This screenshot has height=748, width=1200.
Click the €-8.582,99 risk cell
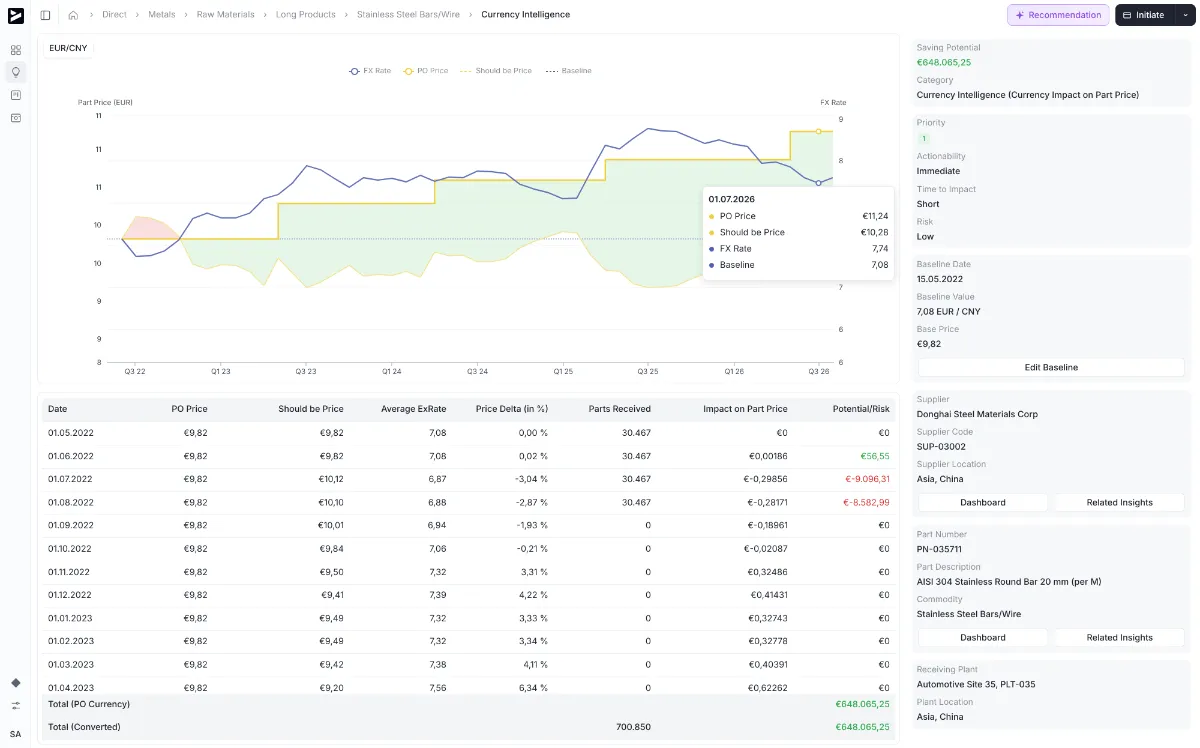point(866,502)
